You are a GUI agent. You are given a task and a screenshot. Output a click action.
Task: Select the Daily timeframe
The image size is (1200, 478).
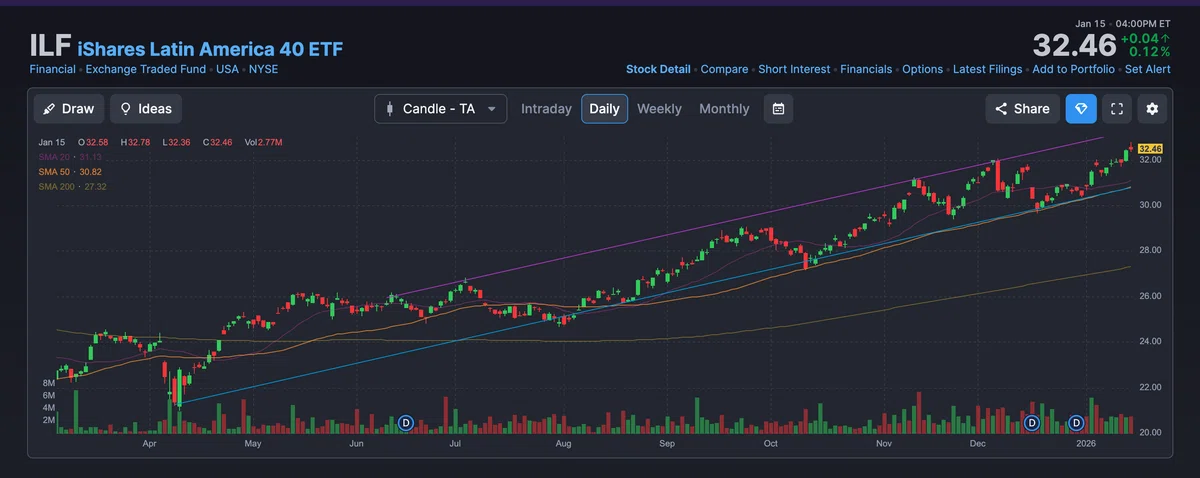604,109
